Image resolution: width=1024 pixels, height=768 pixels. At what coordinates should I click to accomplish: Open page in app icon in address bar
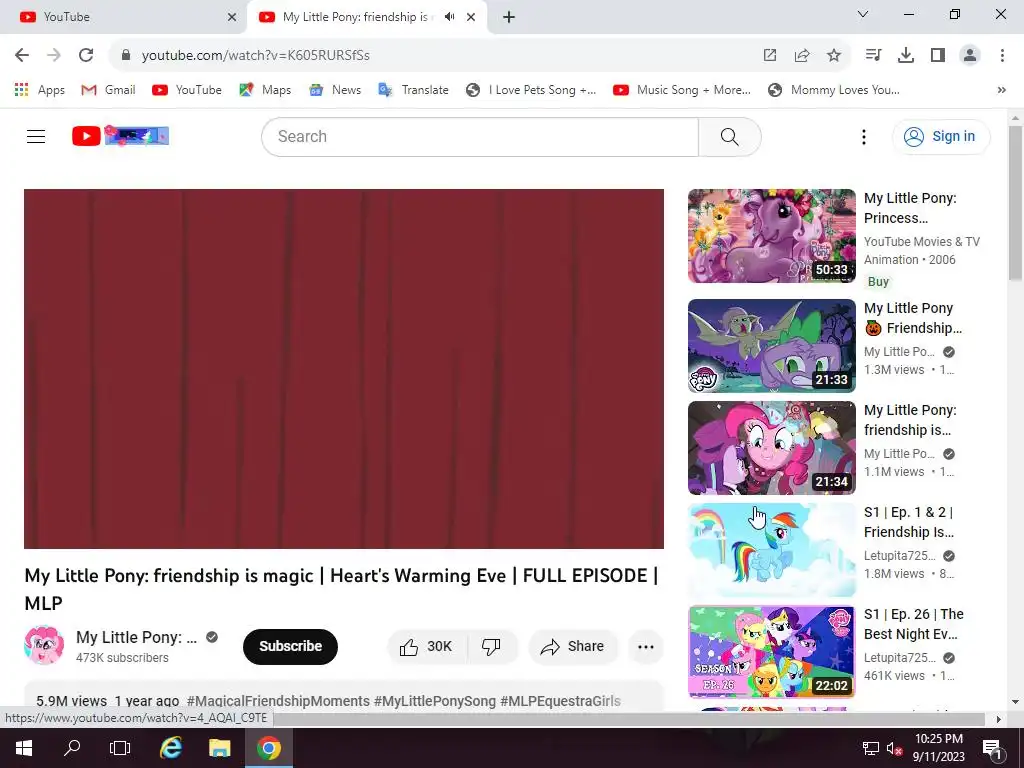pos(770,56)
